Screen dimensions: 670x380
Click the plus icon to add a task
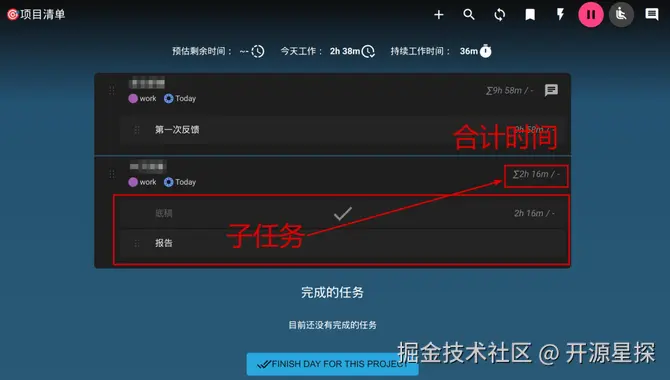[438, 15]
